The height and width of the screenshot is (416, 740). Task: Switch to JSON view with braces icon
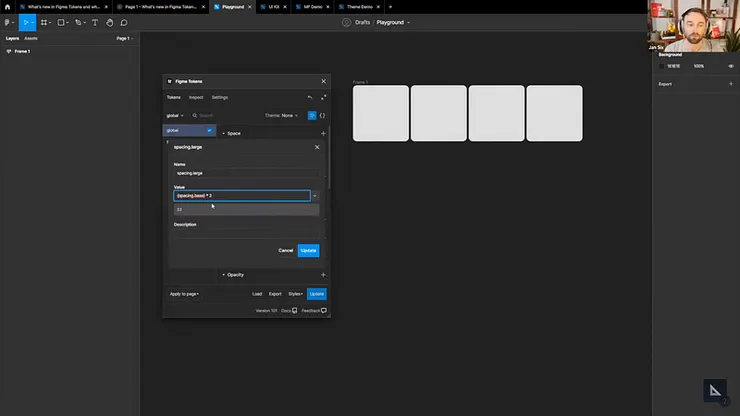pos(322,116)
